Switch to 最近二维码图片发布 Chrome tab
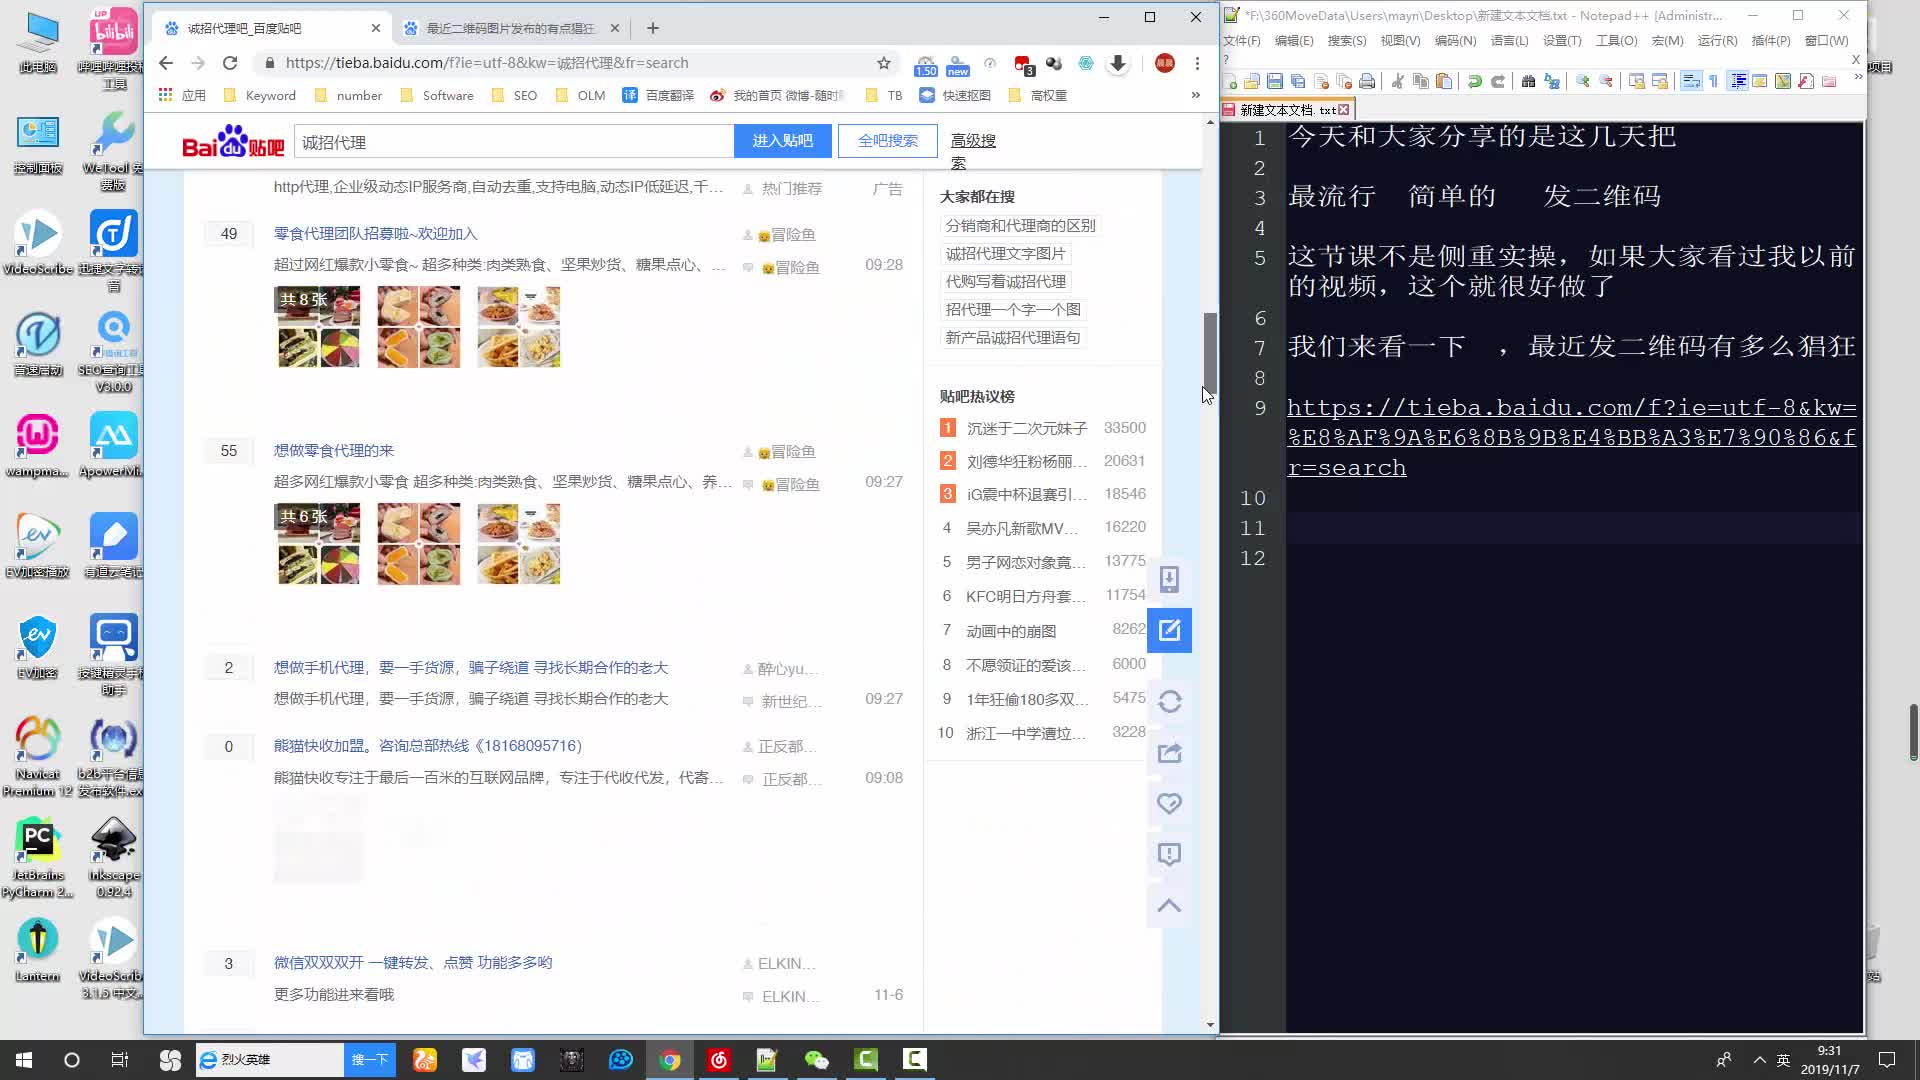 (x=511, y=28)
